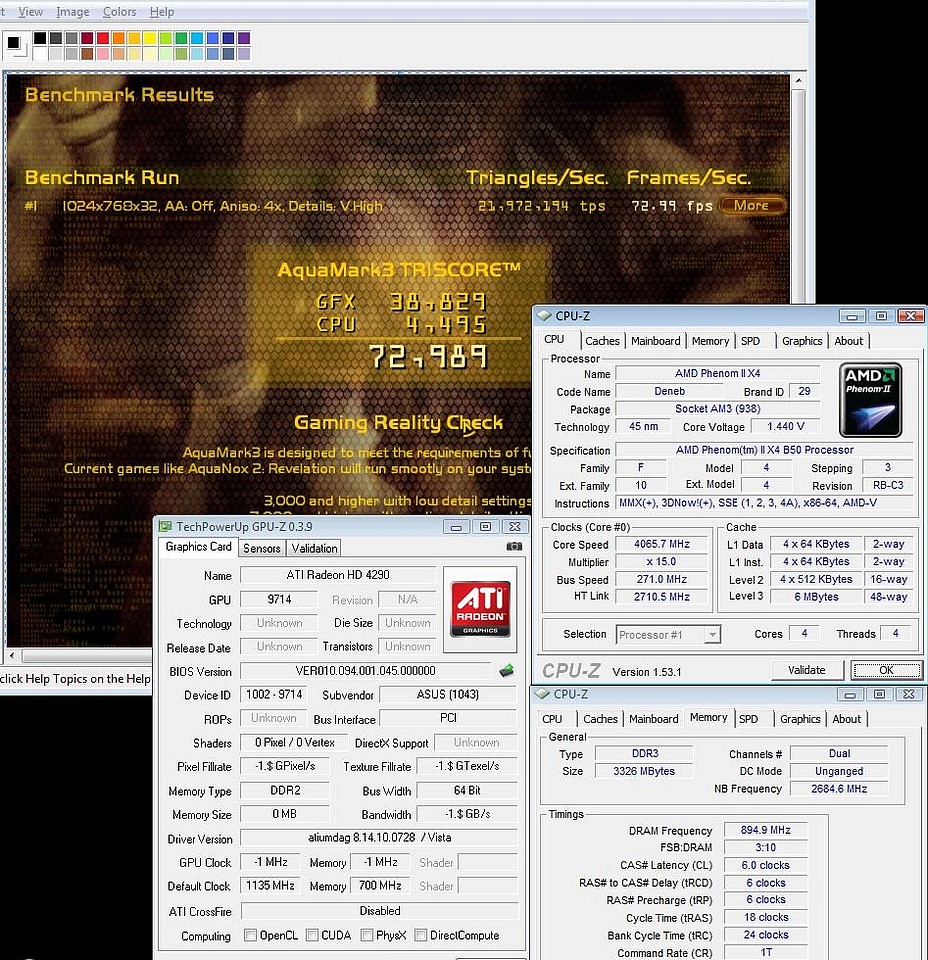
Task: Click the foreground/background color indicator in Paint
Action: point(14,43)
